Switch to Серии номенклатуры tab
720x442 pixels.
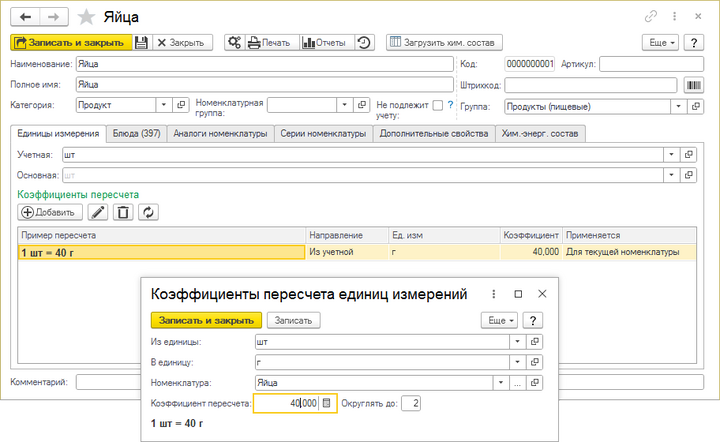coord(323,134)
